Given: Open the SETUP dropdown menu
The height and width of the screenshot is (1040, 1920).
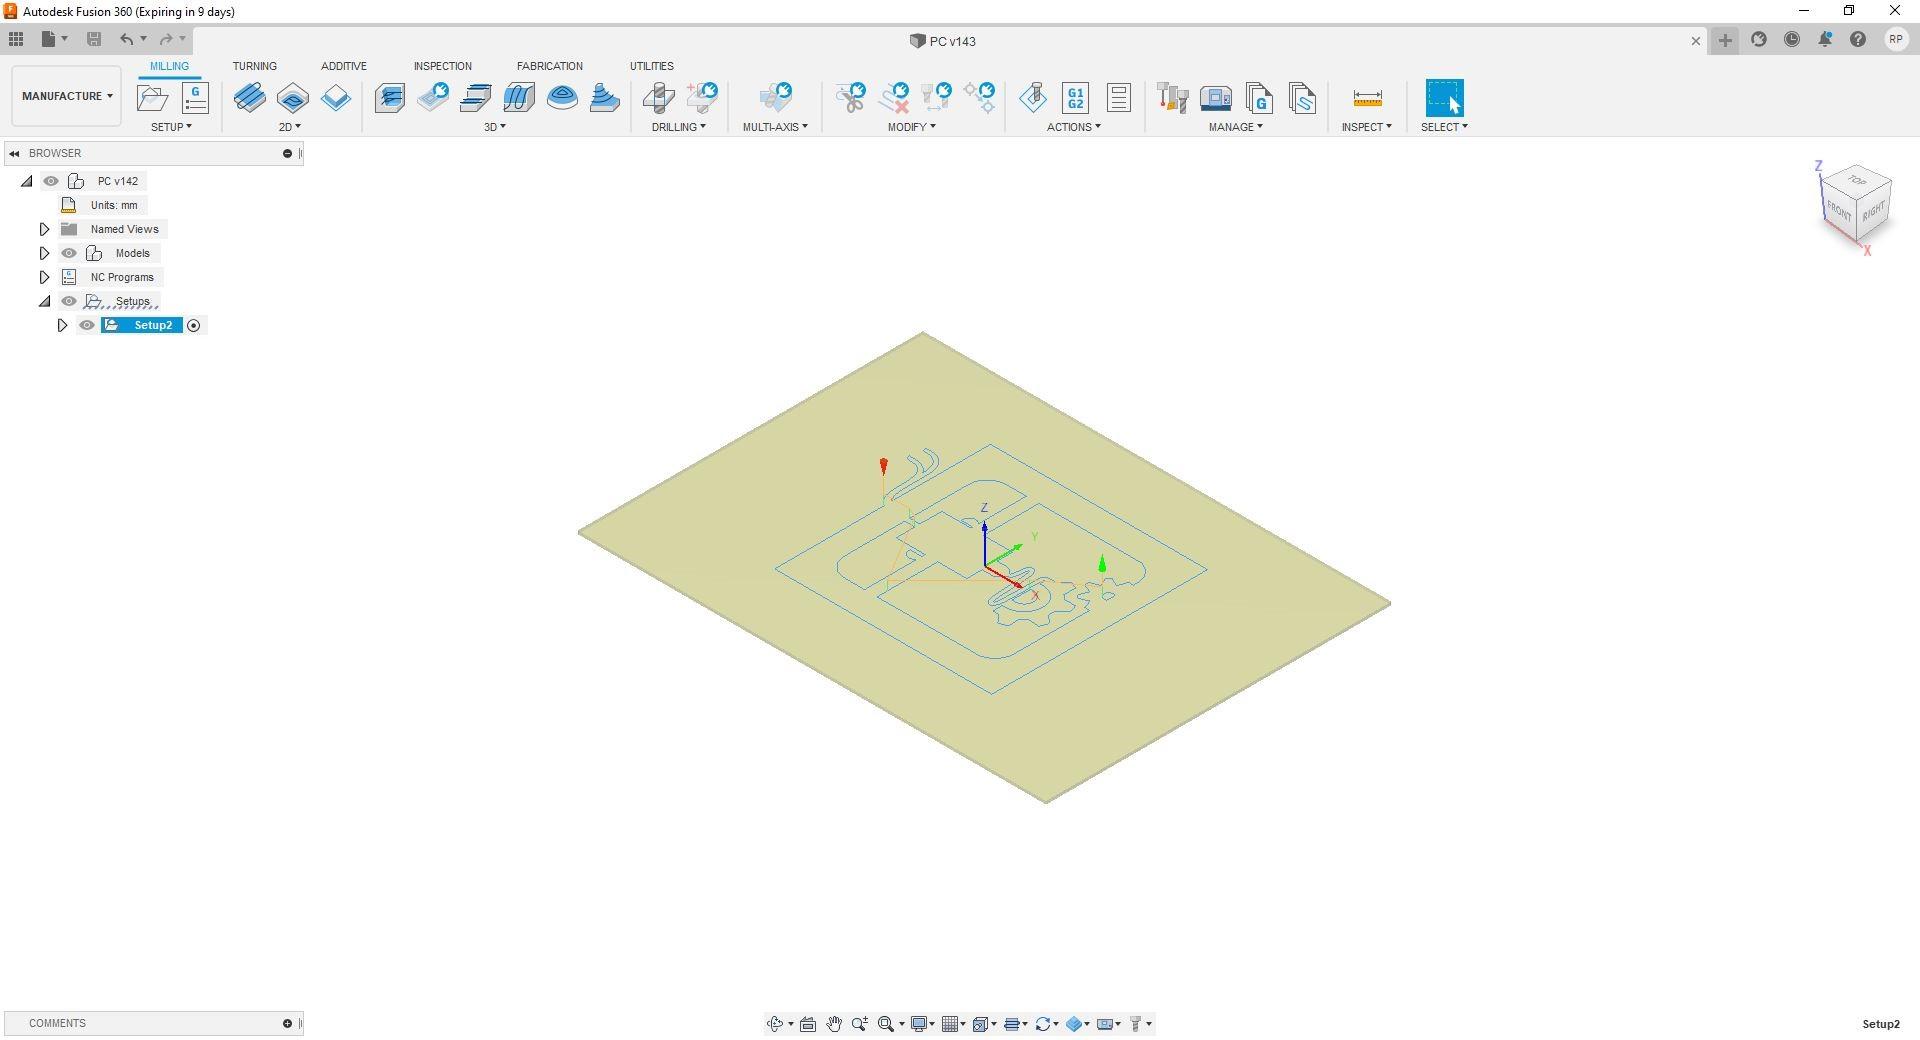Looking at the screenshot, I should coord(171,127).
